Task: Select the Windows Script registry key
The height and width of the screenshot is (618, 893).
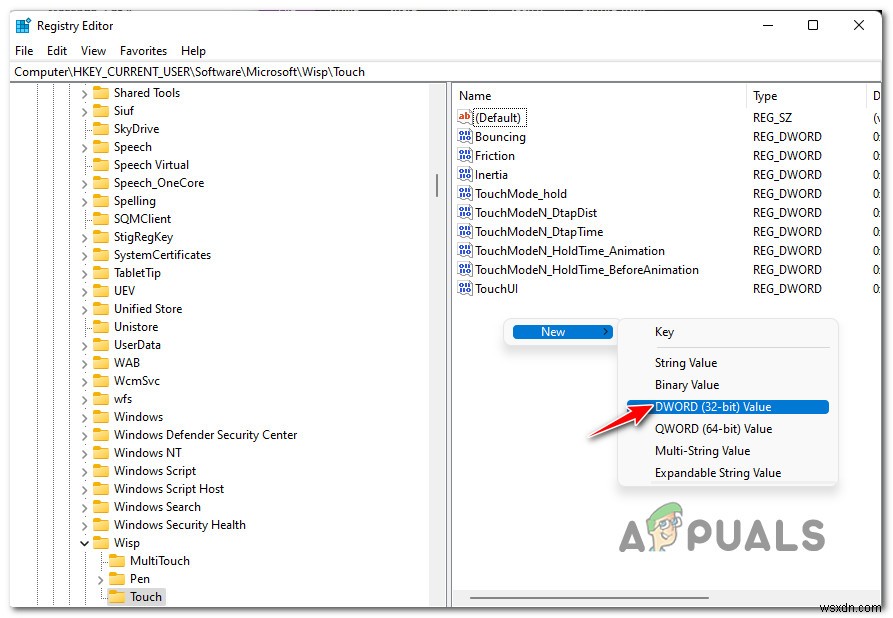Action: click(x=155, y=470)
